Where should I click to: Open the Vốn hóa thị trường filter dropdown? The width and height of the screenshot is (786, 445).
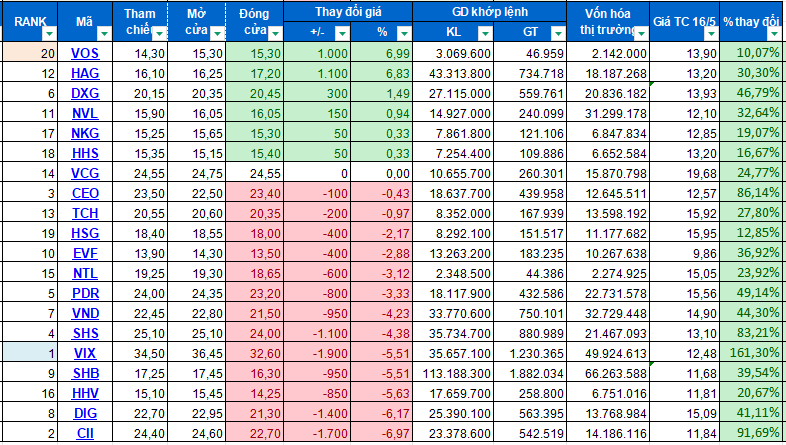click(641, 34)
